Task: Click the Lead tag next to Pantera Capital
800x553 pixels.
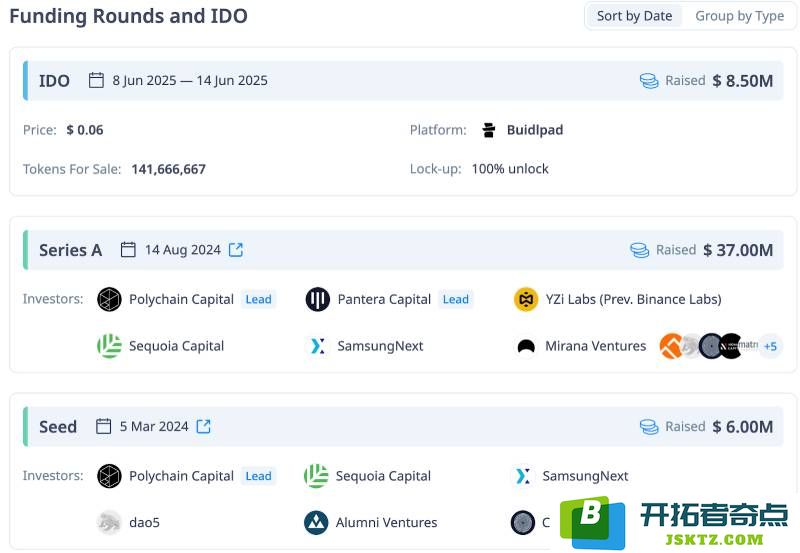Action: (455, 299)
